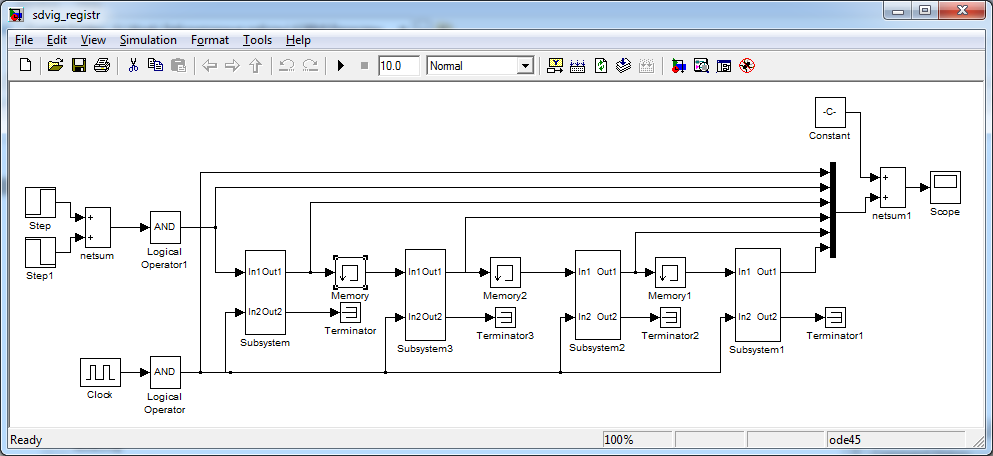
Task: Select the Subsystem1 block
Action: [x=757, y=294]
